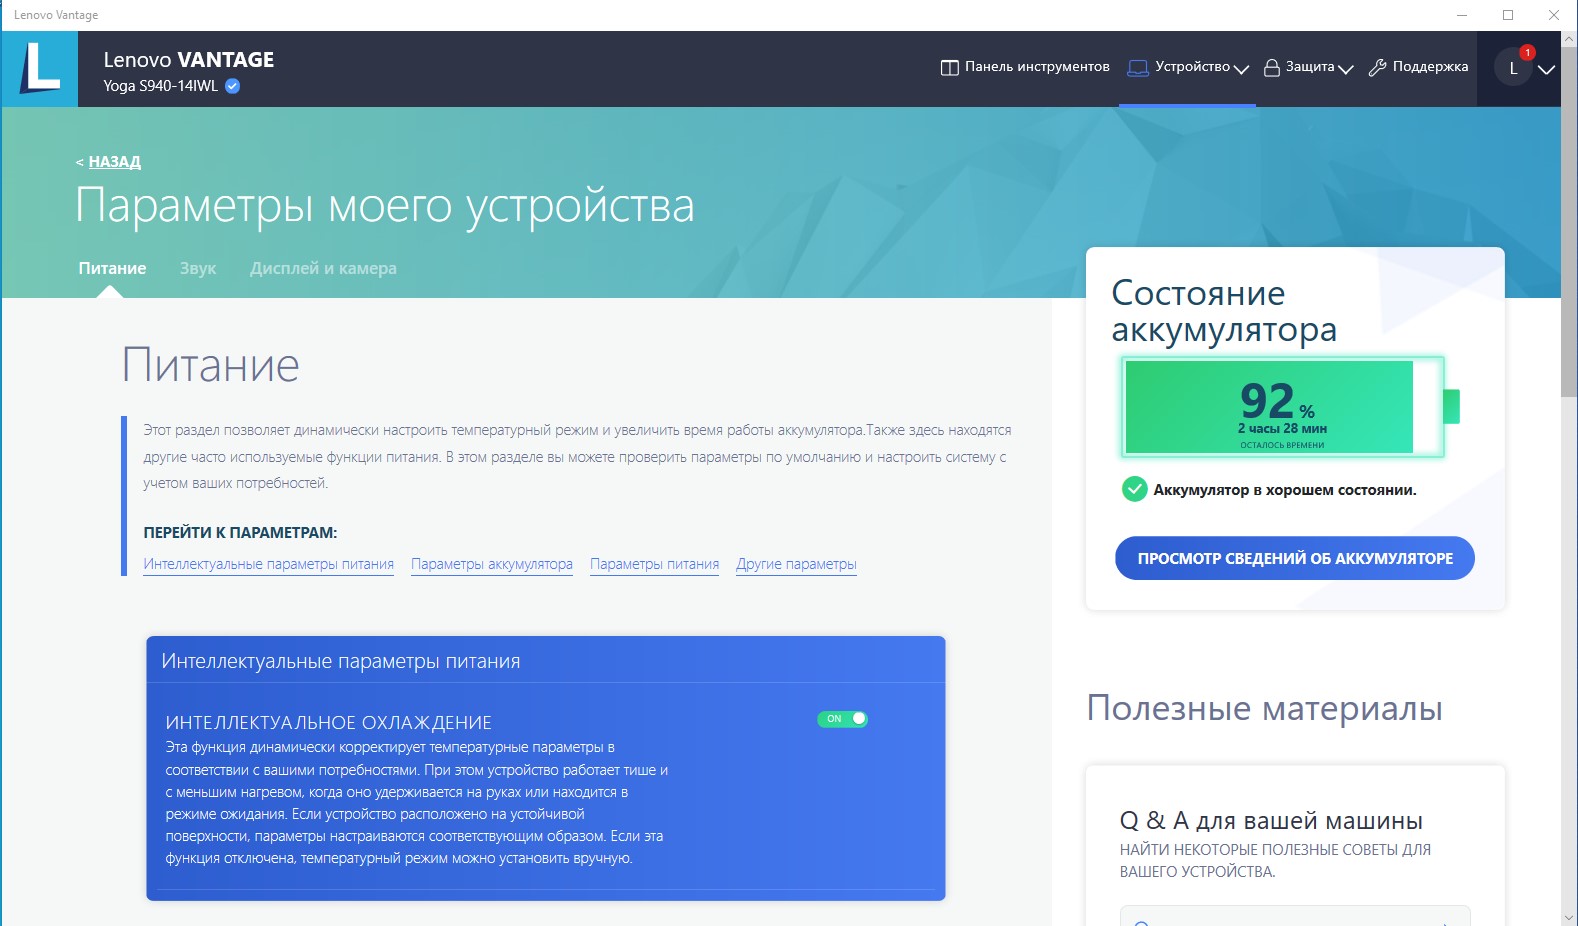
Task: Click the dashboard panel icon in the header
Action: click(x=949, y=68)
